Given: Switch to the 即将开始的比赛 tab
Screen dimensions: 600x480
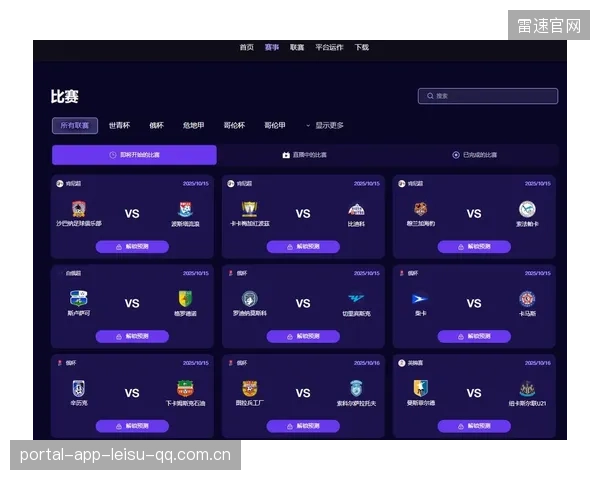Looking at the screenshot, I should coord(134,155).
